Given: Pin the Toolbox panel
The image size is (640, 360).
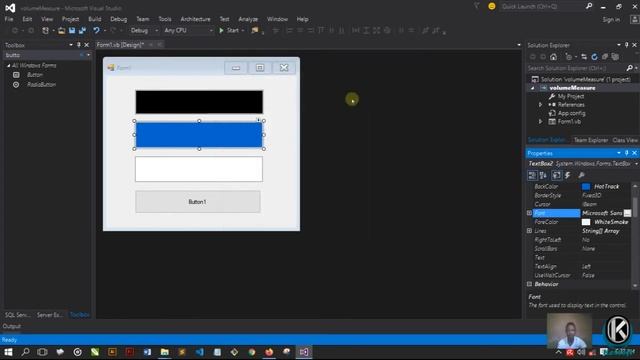Looking at the screenshot, I should tap(79, 45).
